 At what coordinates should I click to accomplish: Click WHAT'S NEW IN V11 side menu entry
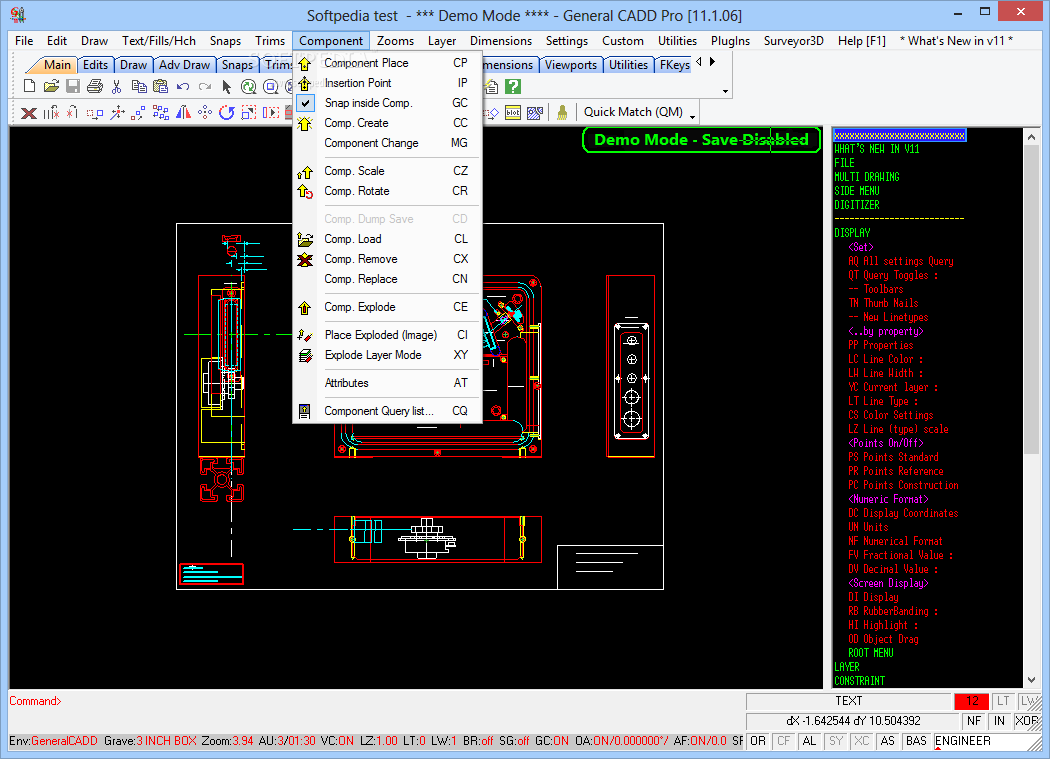877,149
